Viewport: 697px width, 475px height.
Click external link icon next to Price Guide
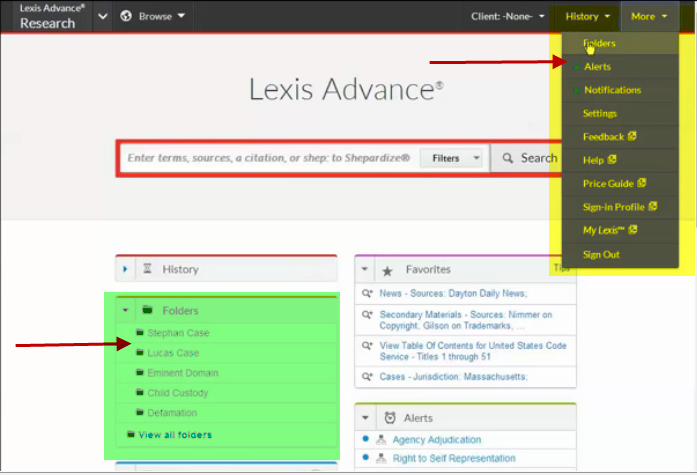(x=641, y=183)
